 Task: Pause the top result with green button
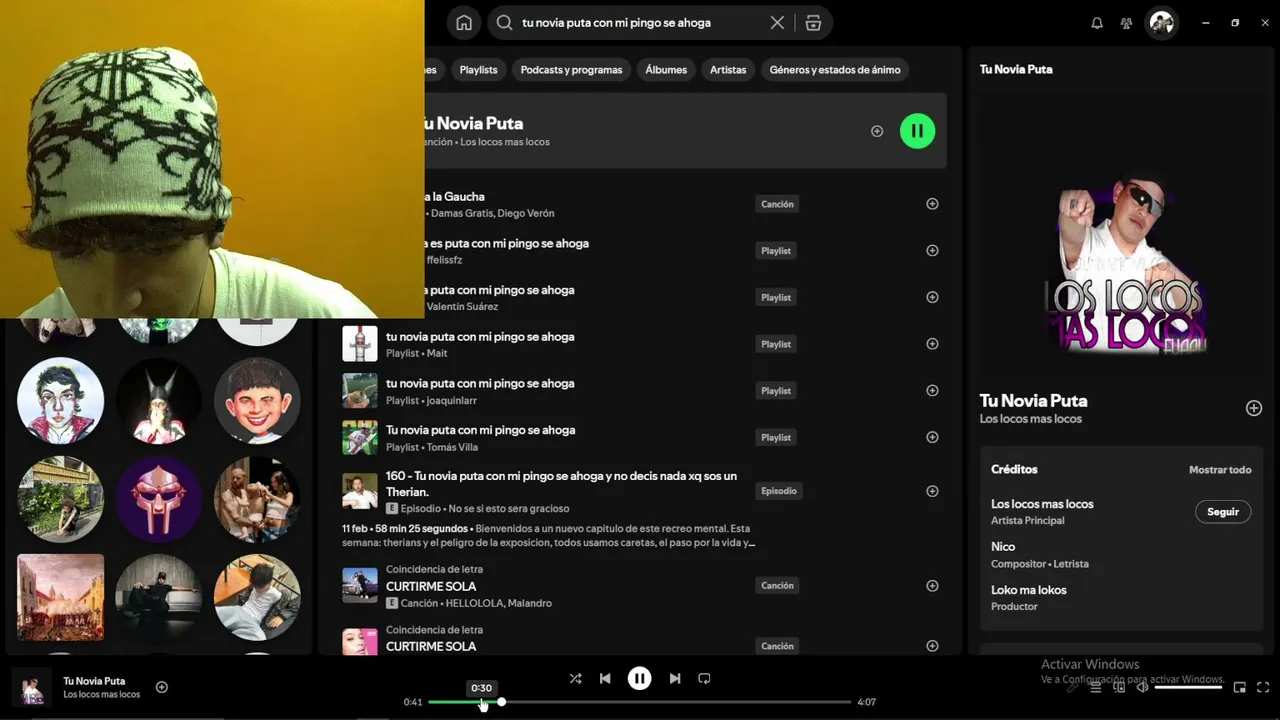click(917, 131)
